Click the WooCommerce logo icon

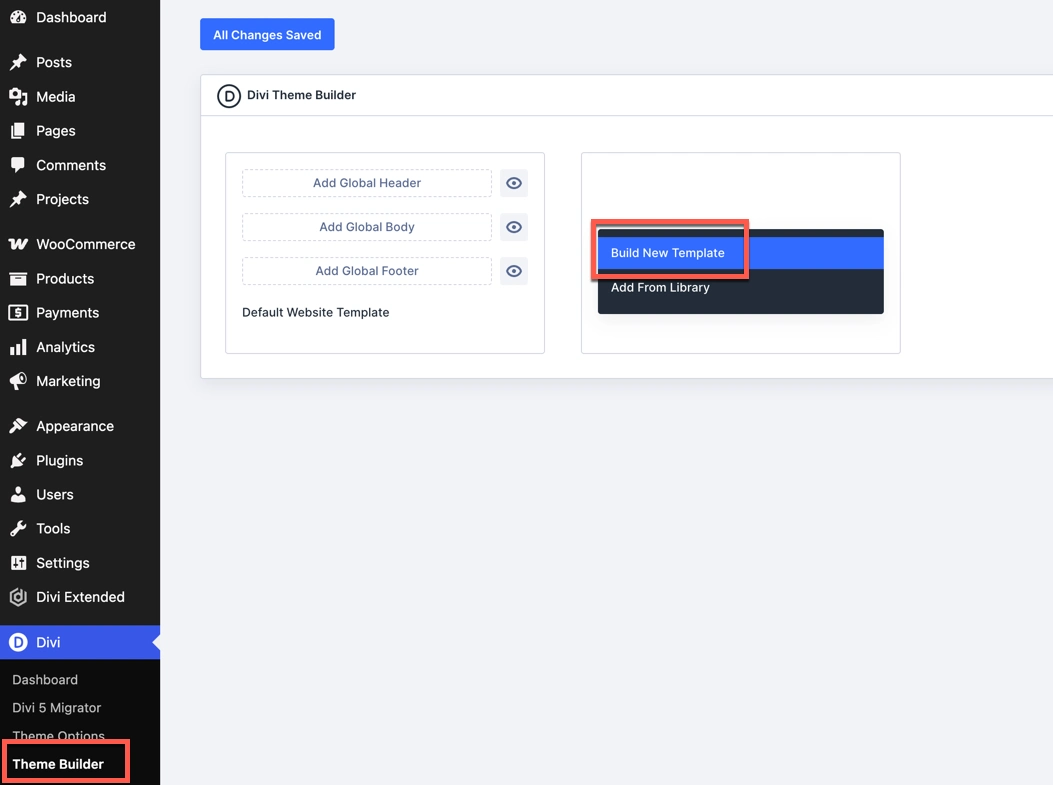tap(18, 244)
